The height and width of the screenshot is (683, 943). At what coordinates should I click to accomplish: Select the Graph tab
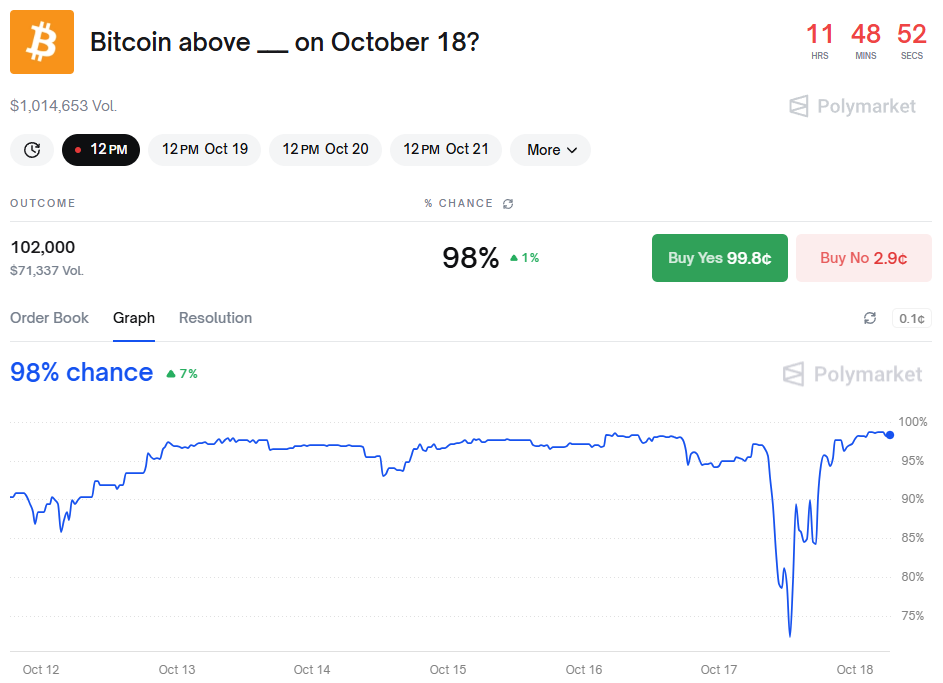click(x=134, y=318)
